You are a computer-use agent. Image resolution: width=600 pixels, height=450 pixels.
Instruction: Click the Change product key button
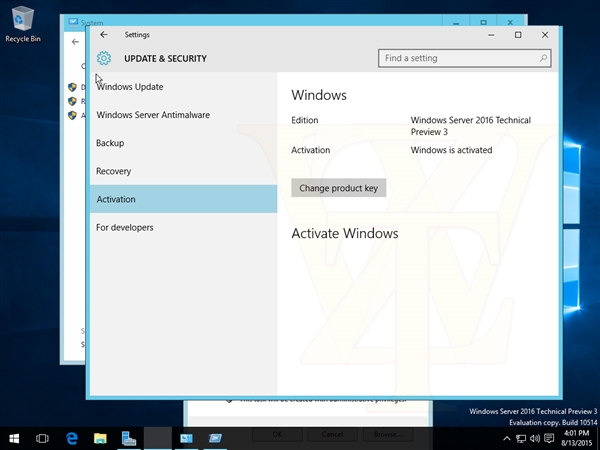click(x=339, y=188)
